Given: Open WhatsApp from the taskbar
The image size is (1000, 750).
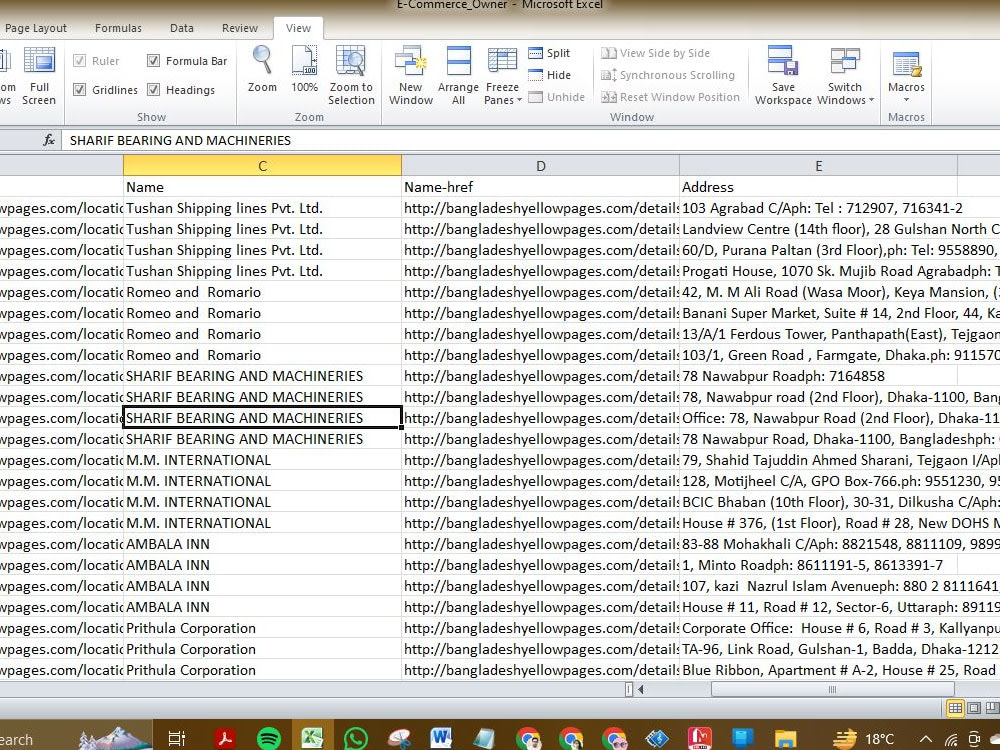Looking at the screenshot, I should click(355, 739).
